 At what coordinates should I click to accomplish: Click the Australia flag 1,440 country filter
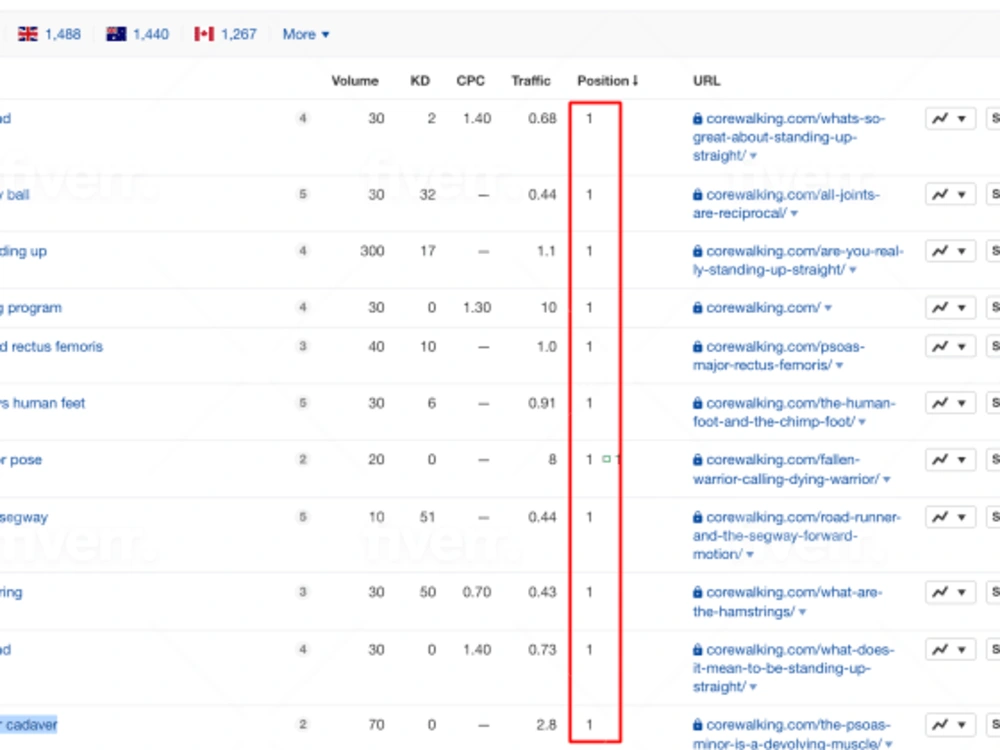point(138,34)
